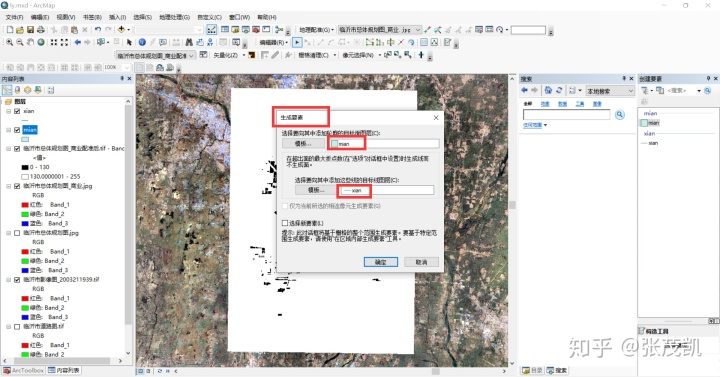720x377 pixels.
Task: Click the Search panel back arrow
Action: point(525,90)
